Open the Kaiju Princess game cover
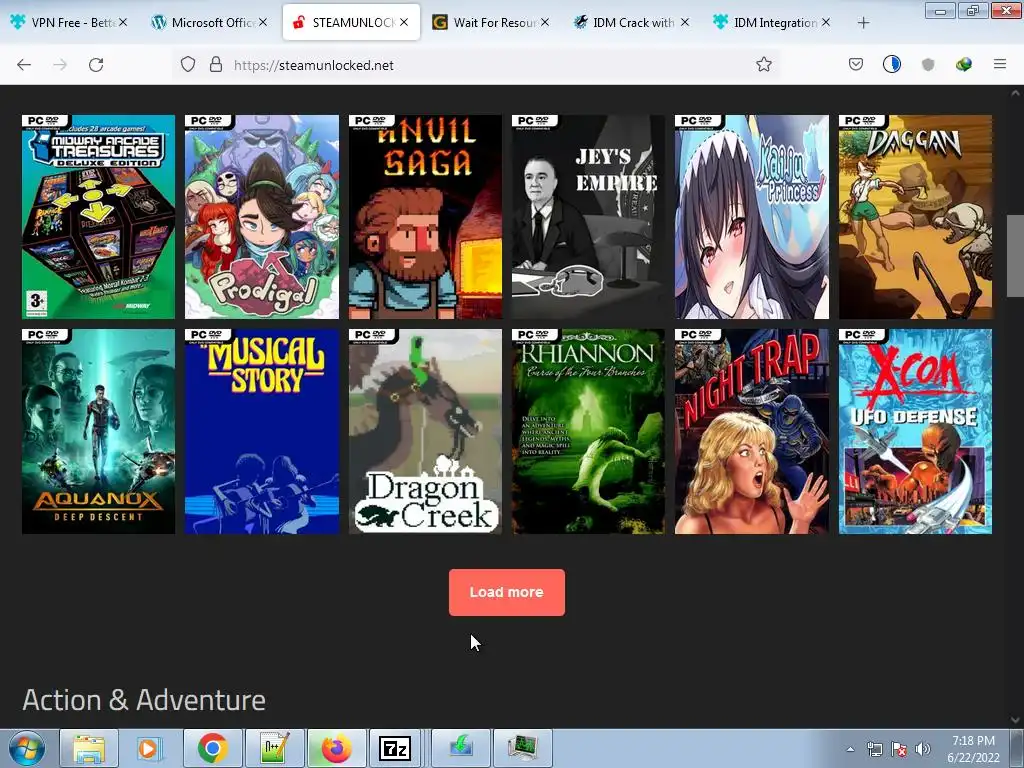Screen dimensions: 1024x768 [x=752, y=217]
